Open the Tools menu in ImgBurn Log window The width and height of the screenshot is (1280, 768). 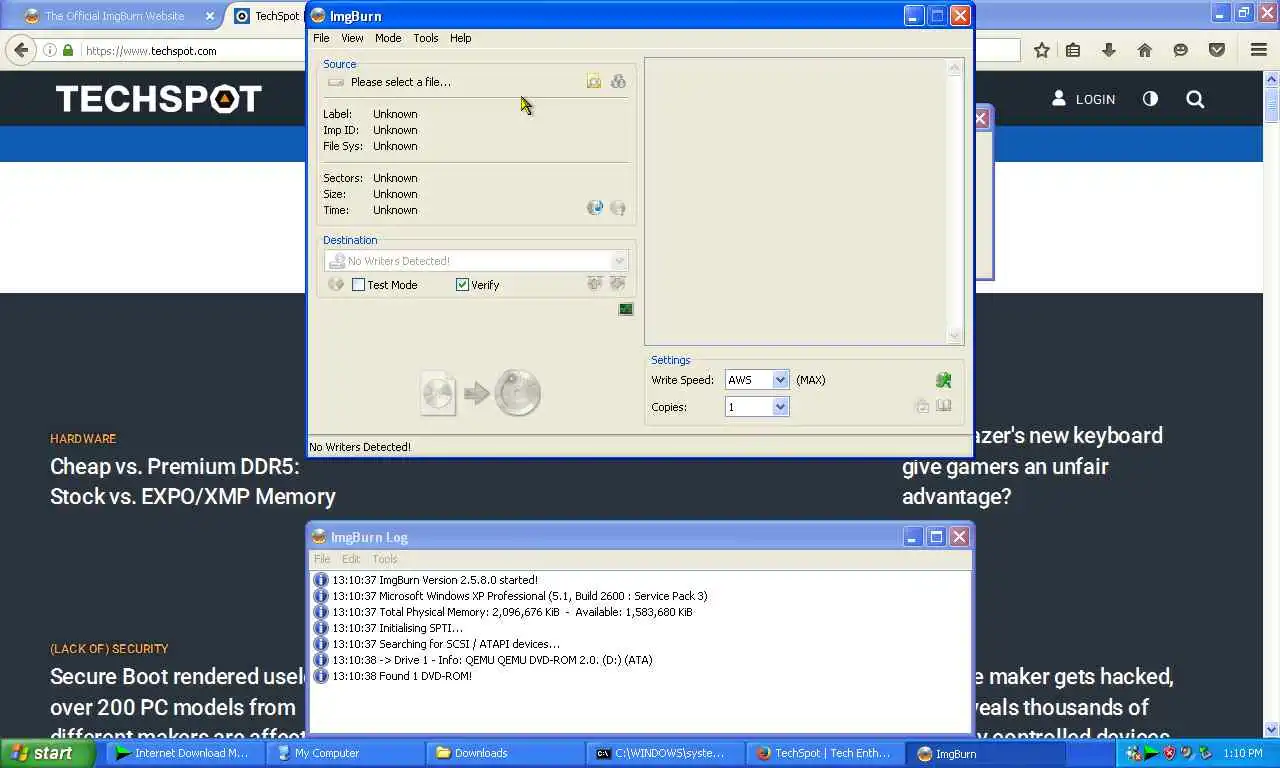click(385, 559)
